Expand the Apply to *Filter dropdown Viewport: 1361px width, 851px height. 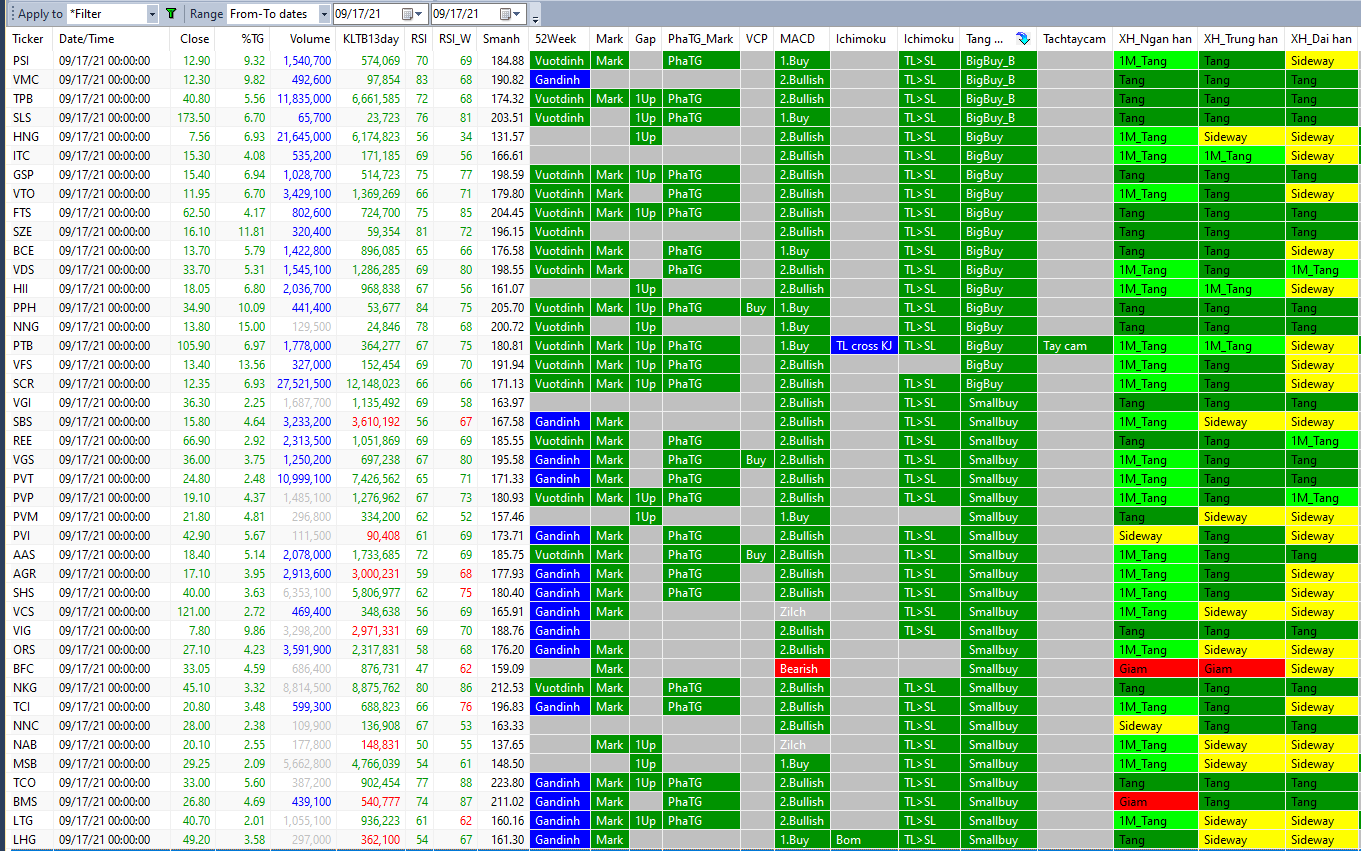click(152, 14)
